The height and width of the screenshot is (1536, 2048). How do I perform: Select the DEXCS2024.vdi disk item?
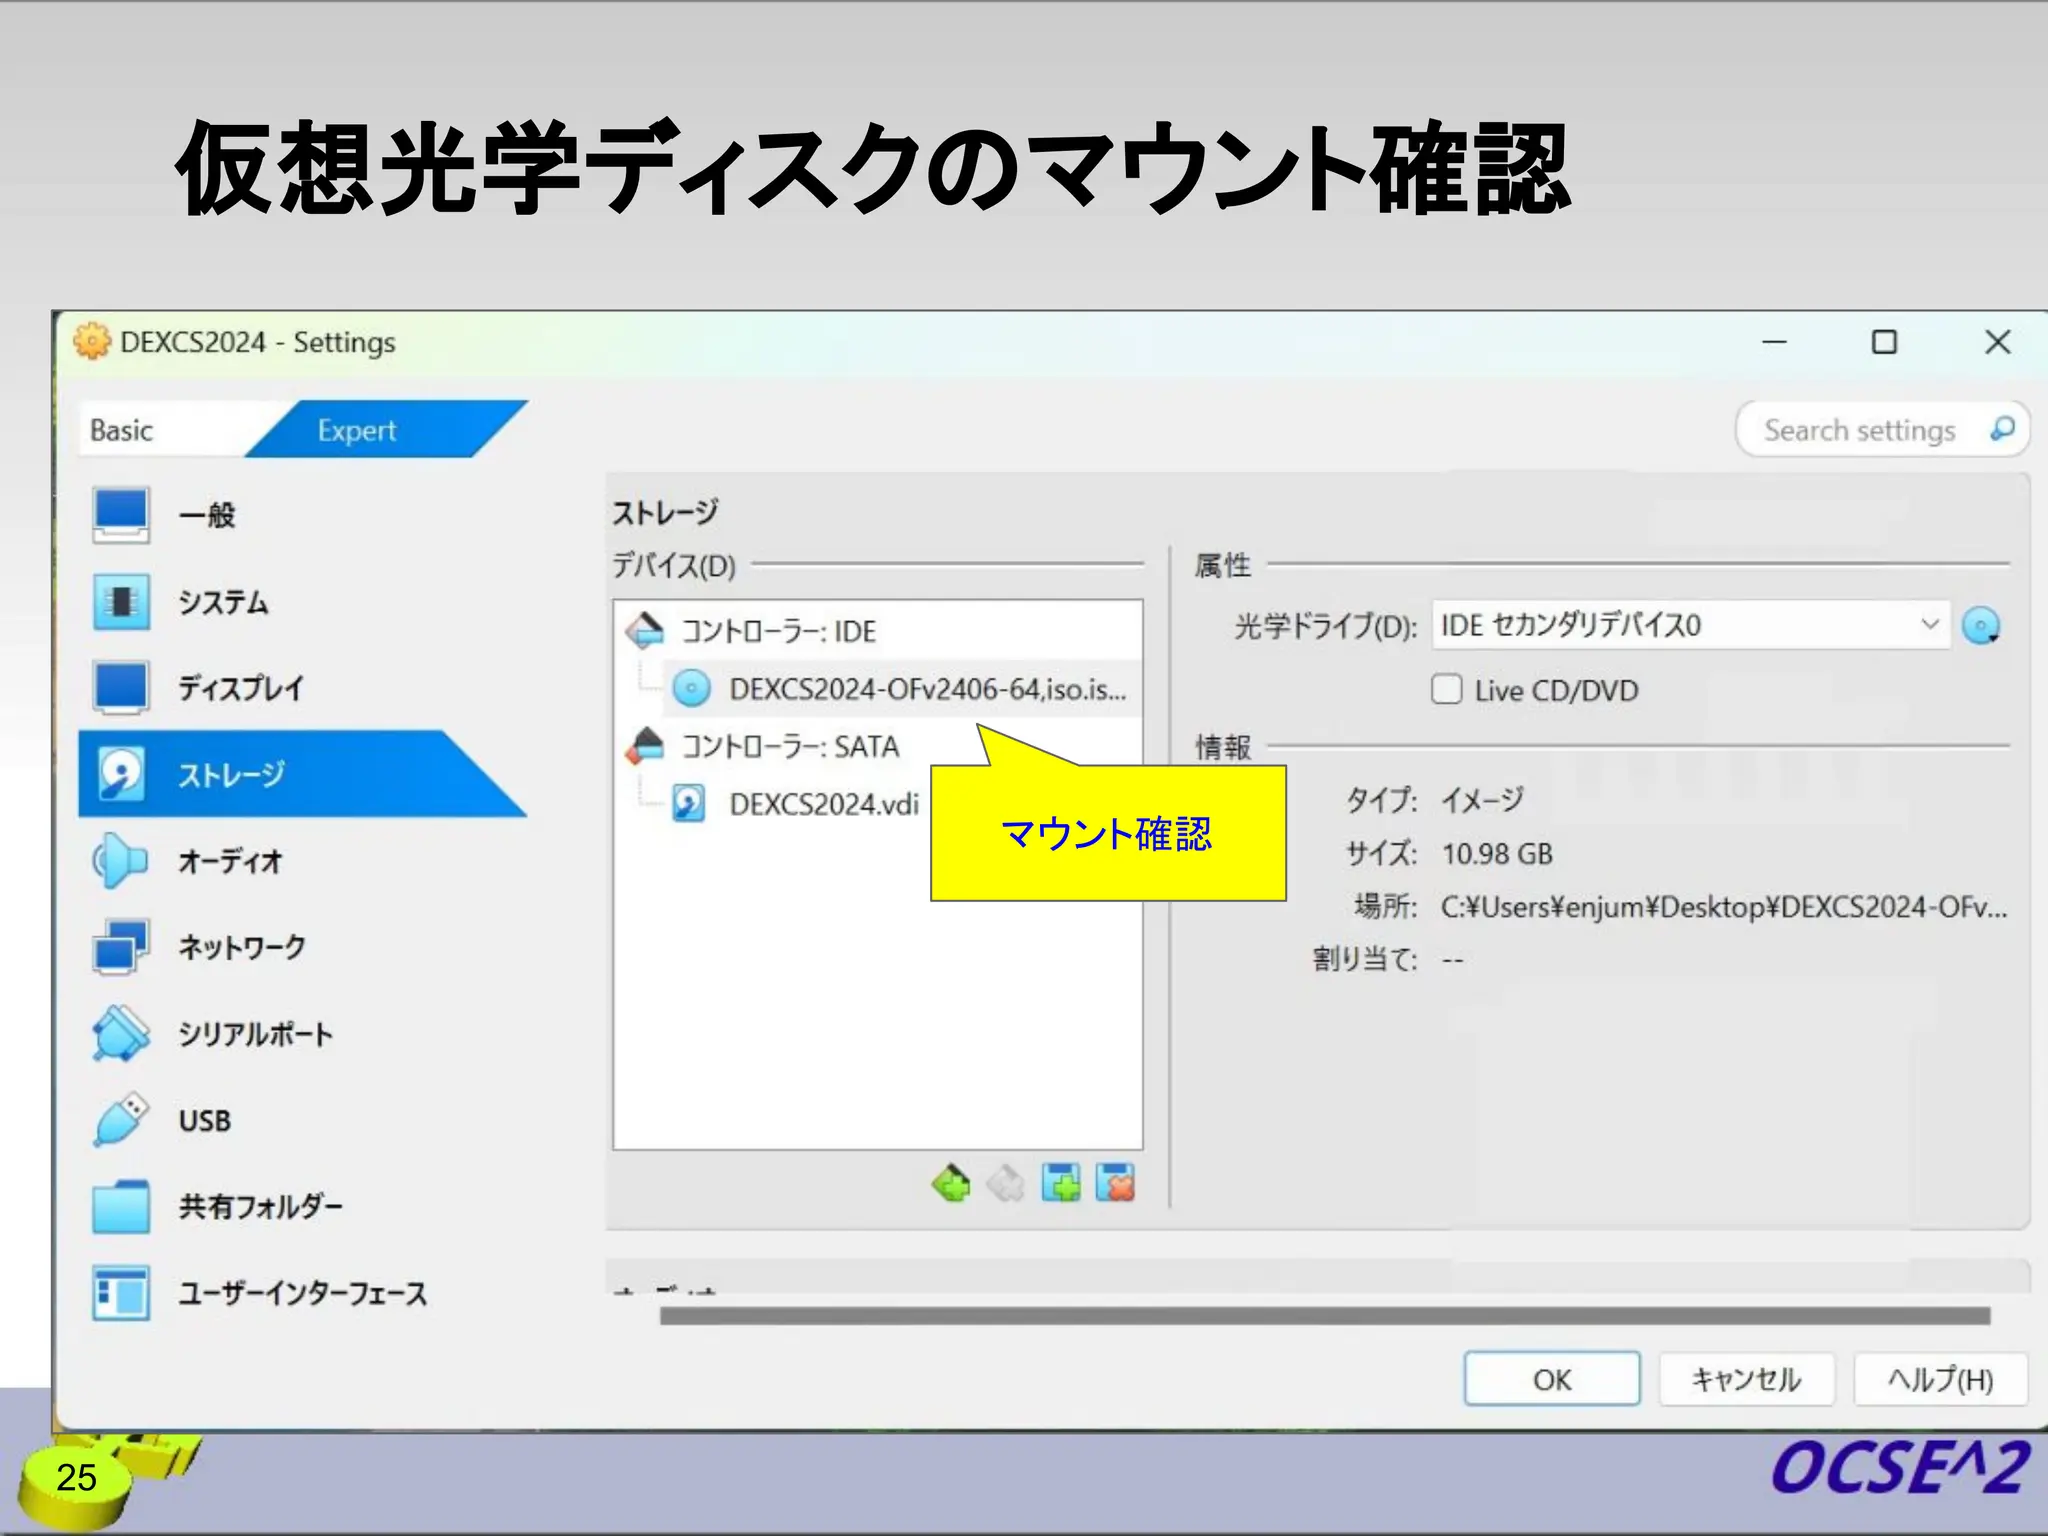pos(823,805)
